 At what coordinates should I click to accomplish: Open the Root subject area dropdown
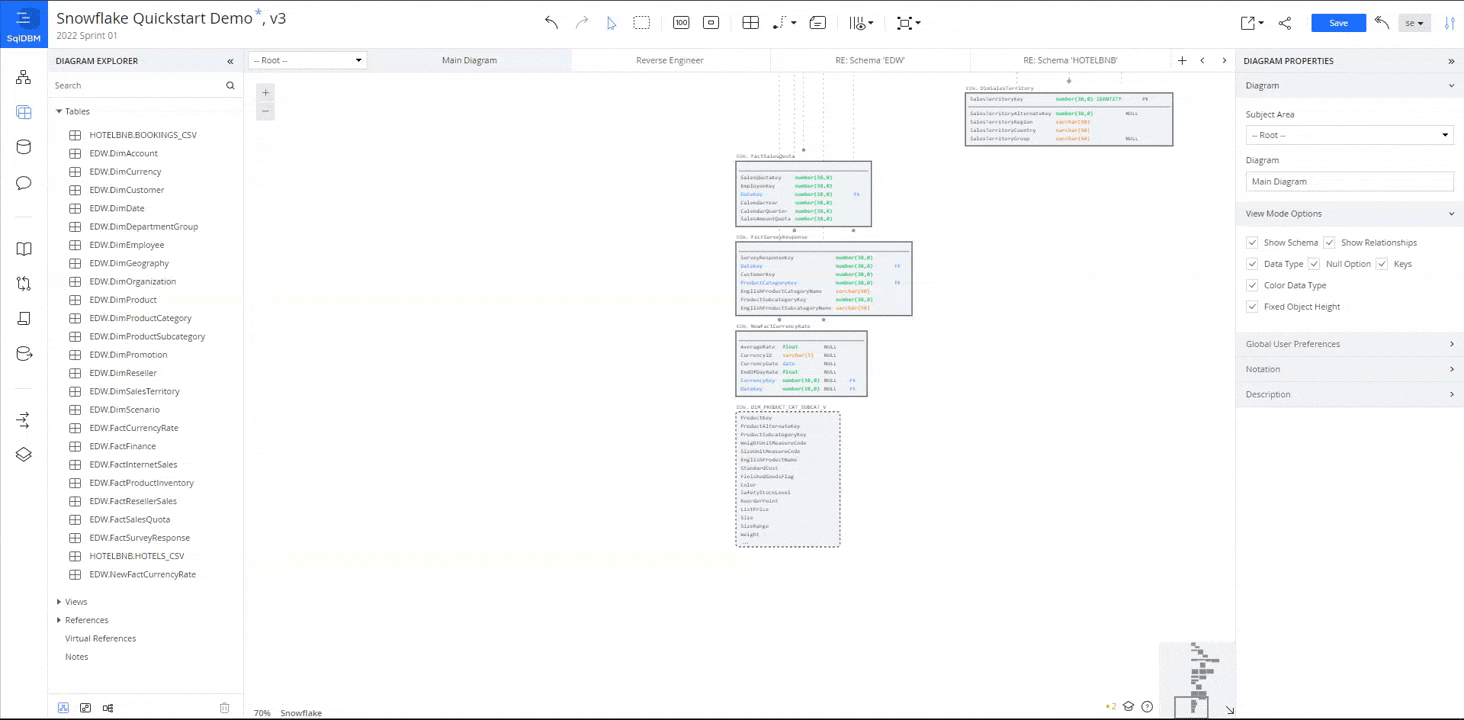click(x=1349, y=135)
